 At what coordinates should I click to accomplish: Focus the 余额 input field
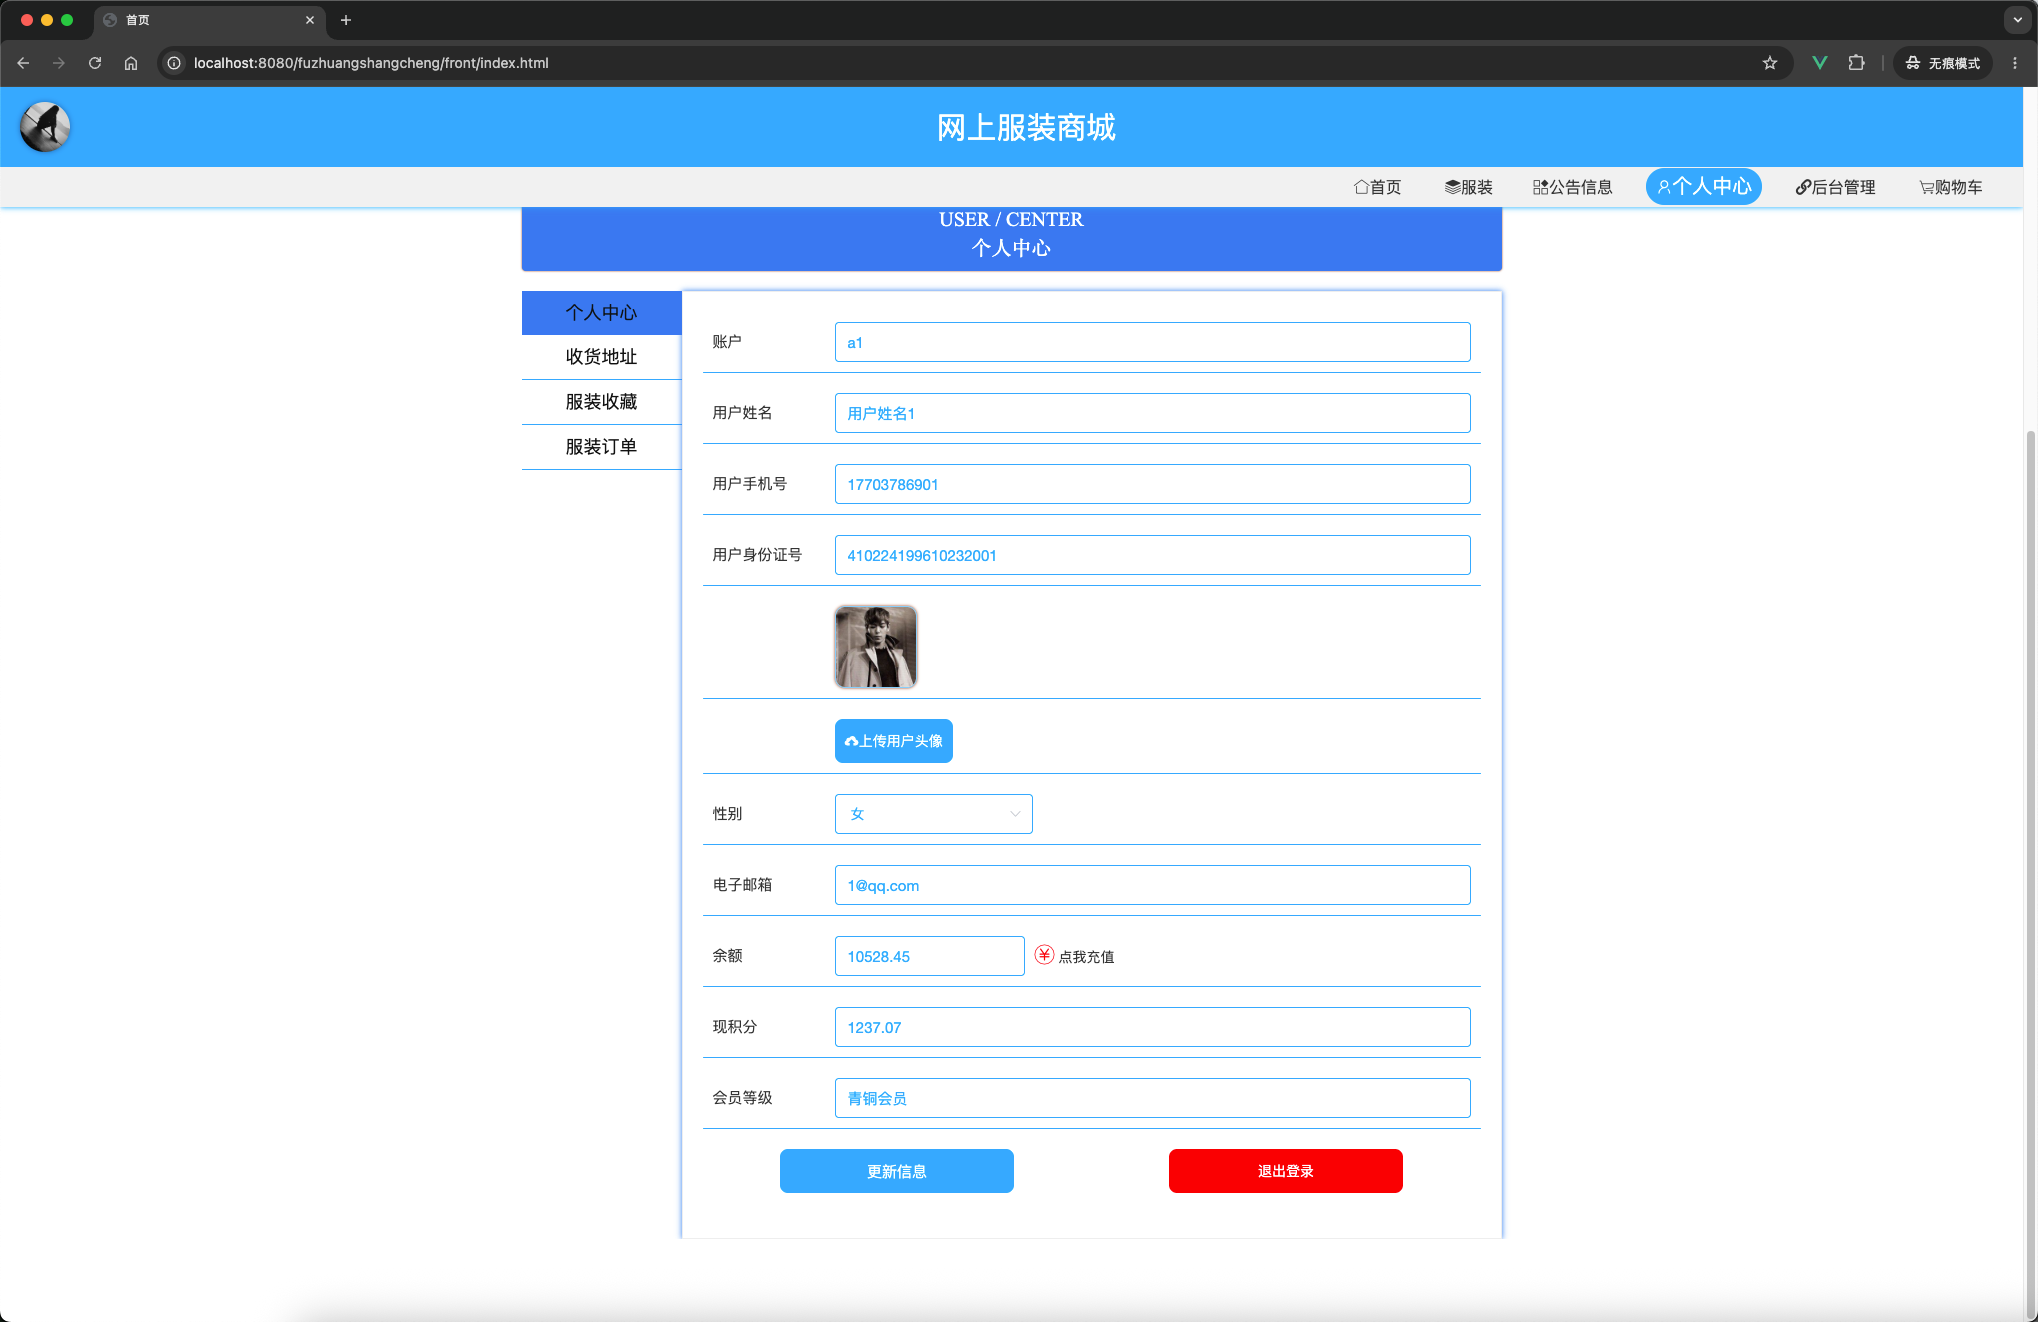click(930, 956)
